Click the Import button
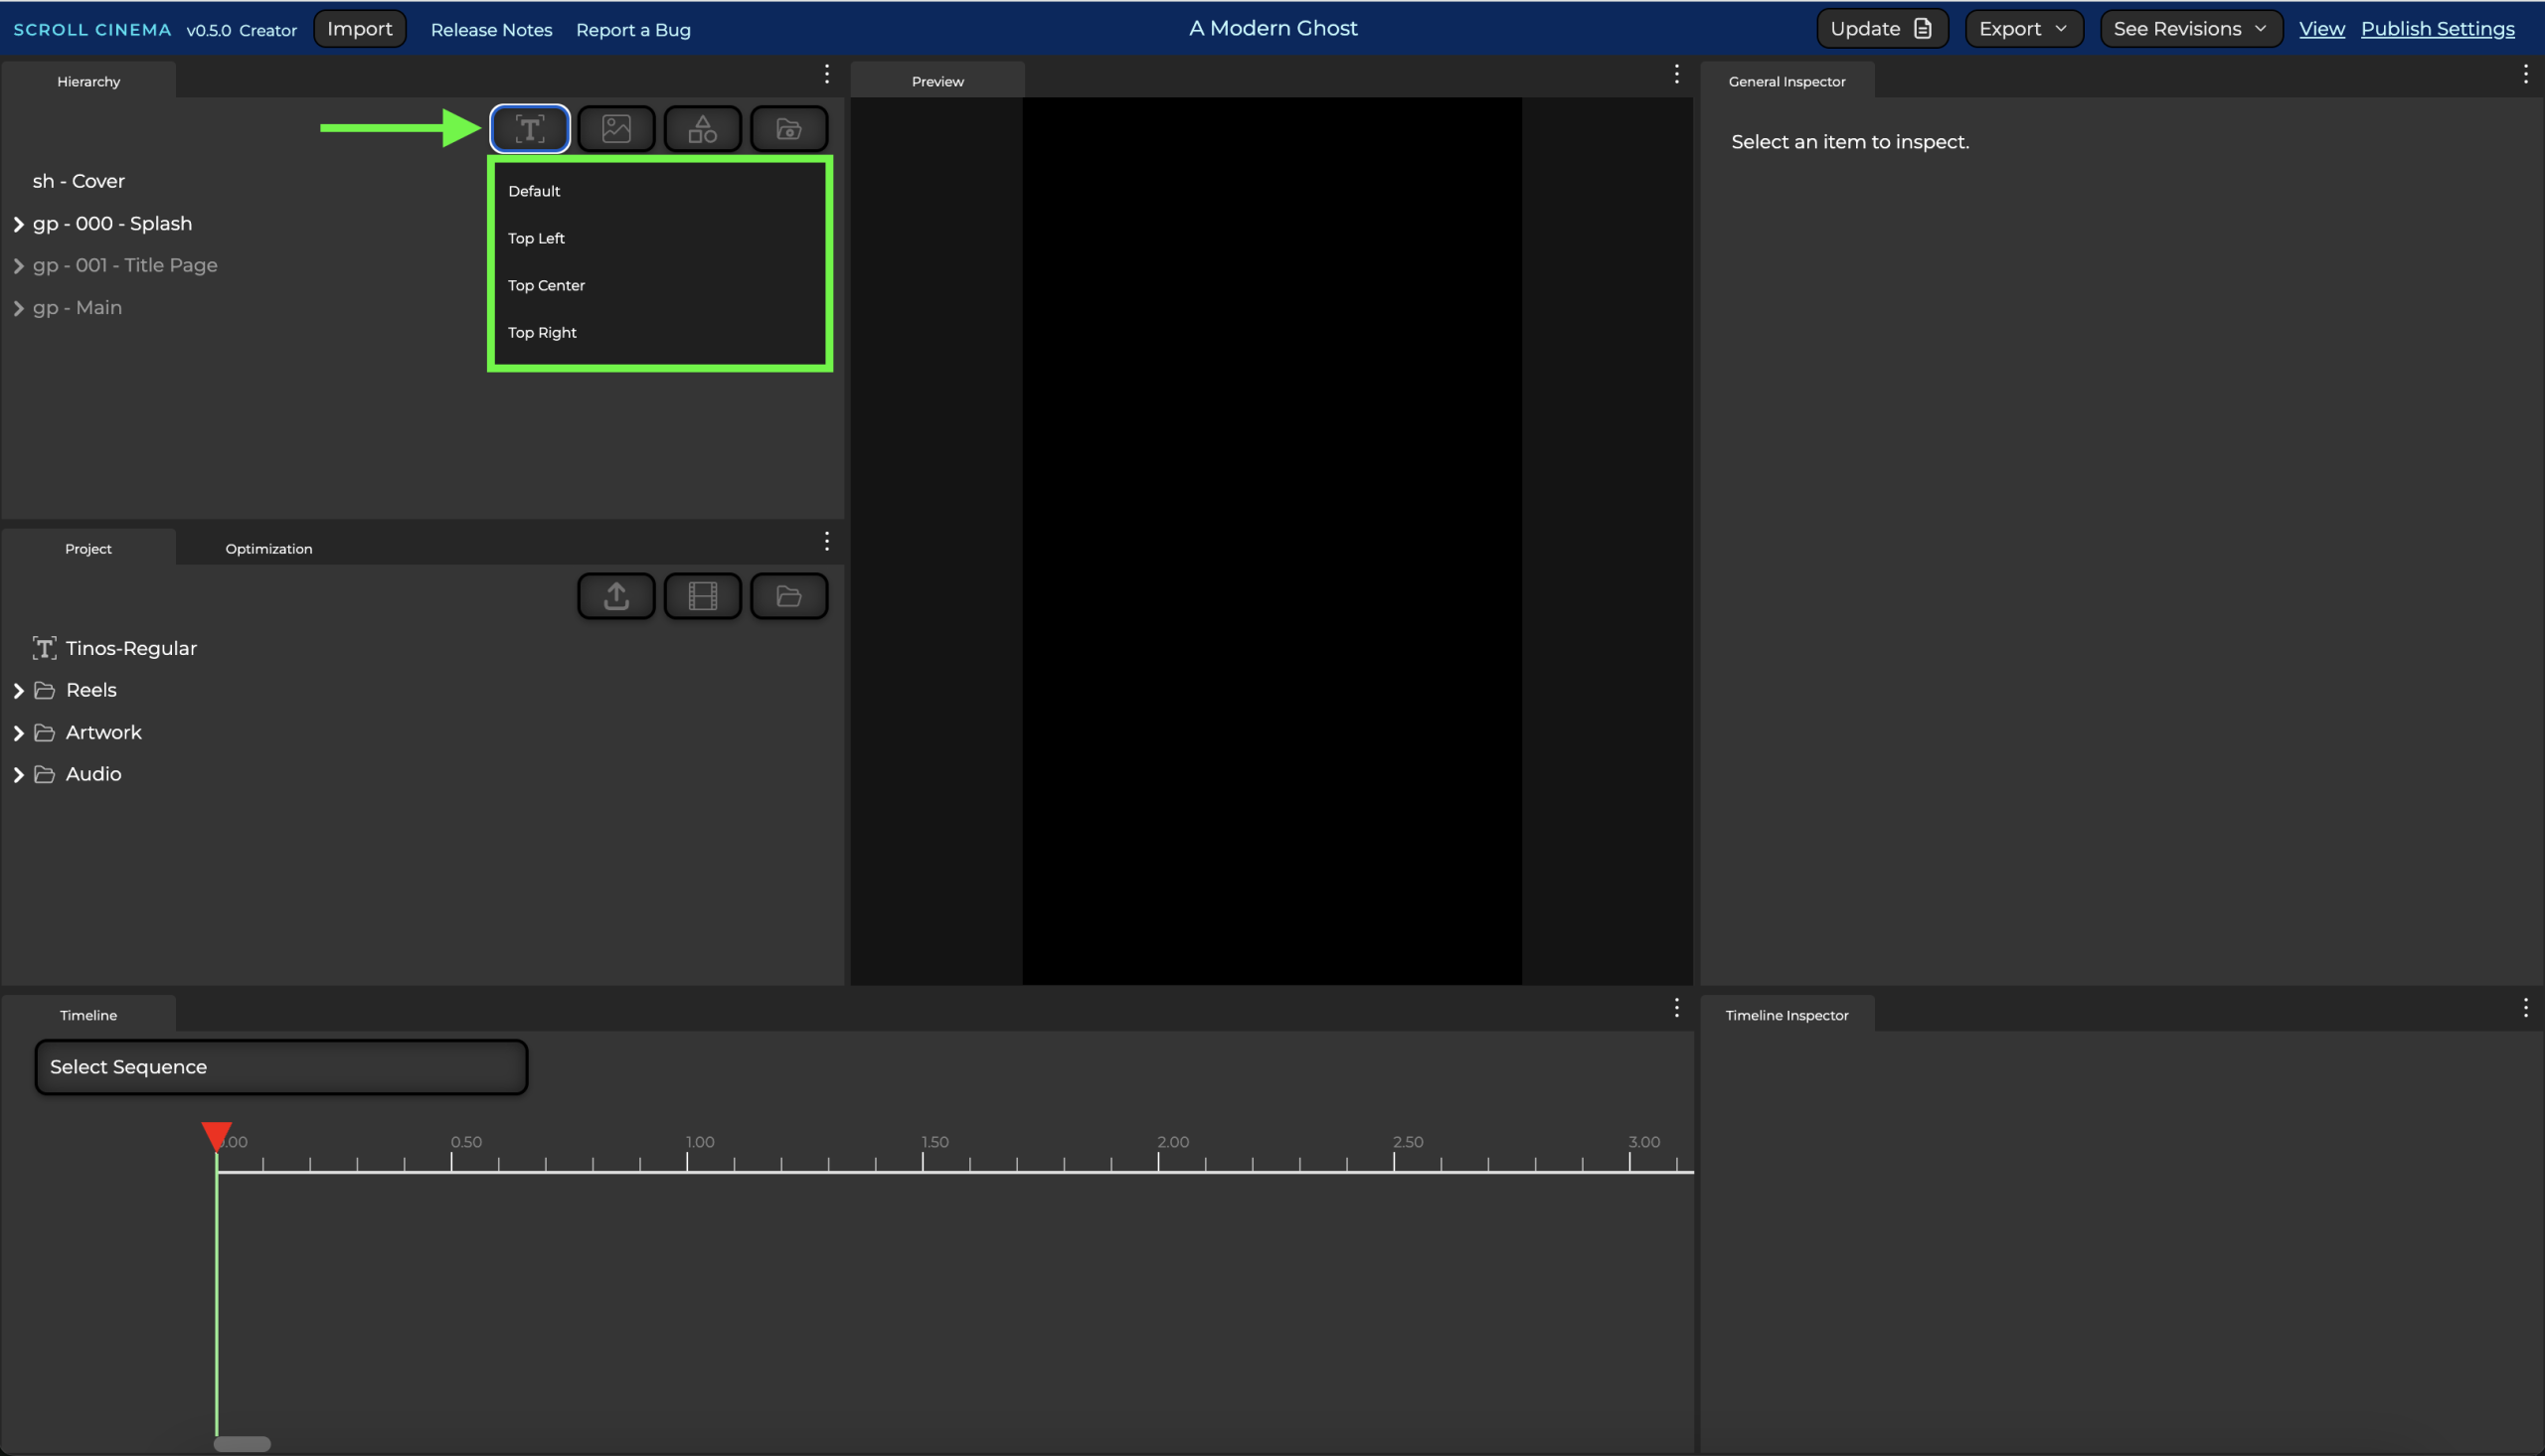 pos(359,29)
